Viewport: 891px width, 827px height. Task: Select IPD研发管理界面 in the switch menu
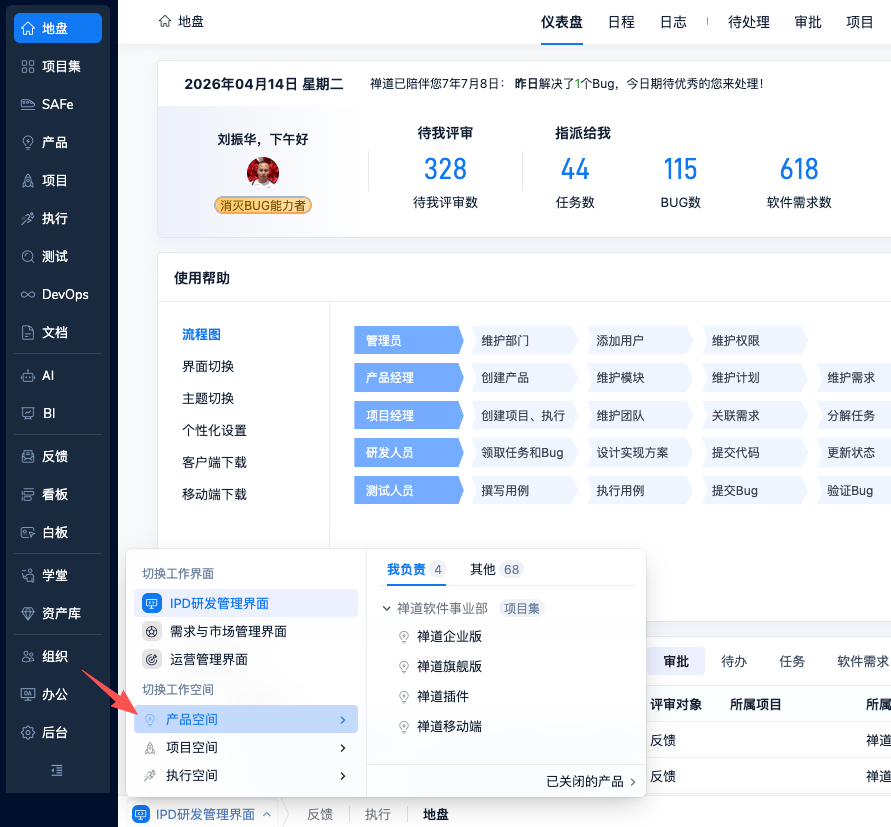click(x=246, y=603)
